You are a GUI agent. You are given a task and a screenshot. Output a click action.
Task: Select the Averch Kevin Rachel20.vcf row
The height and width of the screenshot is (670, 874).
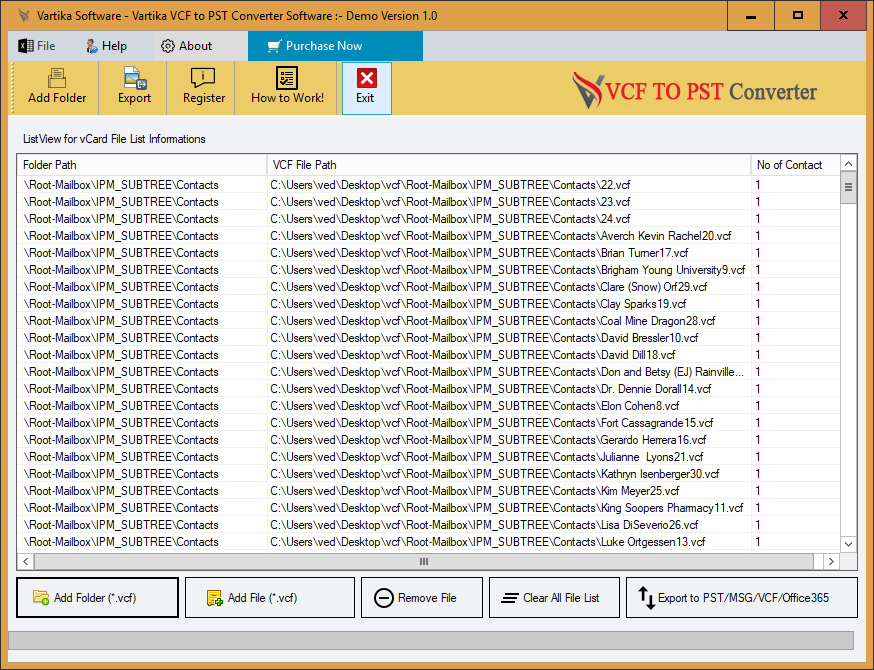click(428, 236)
